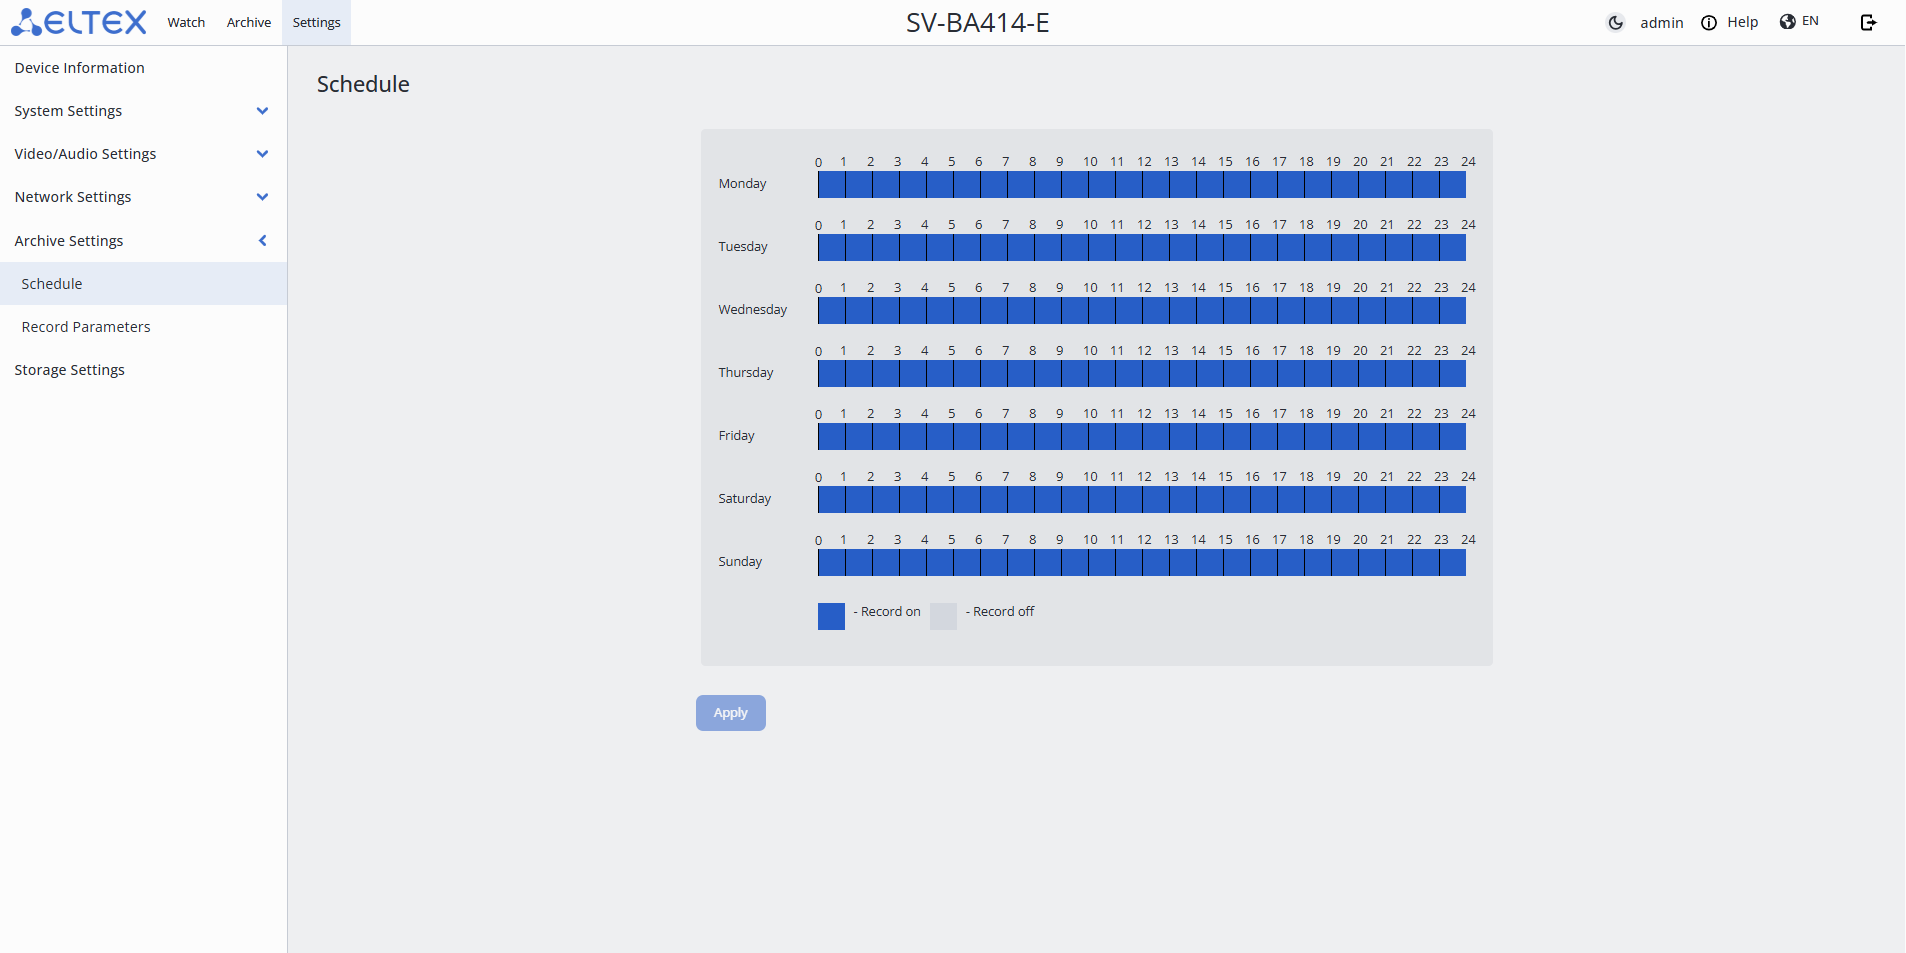This screenshot has height=953, width=1906.
Task: Expand the Video/Audio Settings section
Action: pyautogui.click(x=262, y=154)
